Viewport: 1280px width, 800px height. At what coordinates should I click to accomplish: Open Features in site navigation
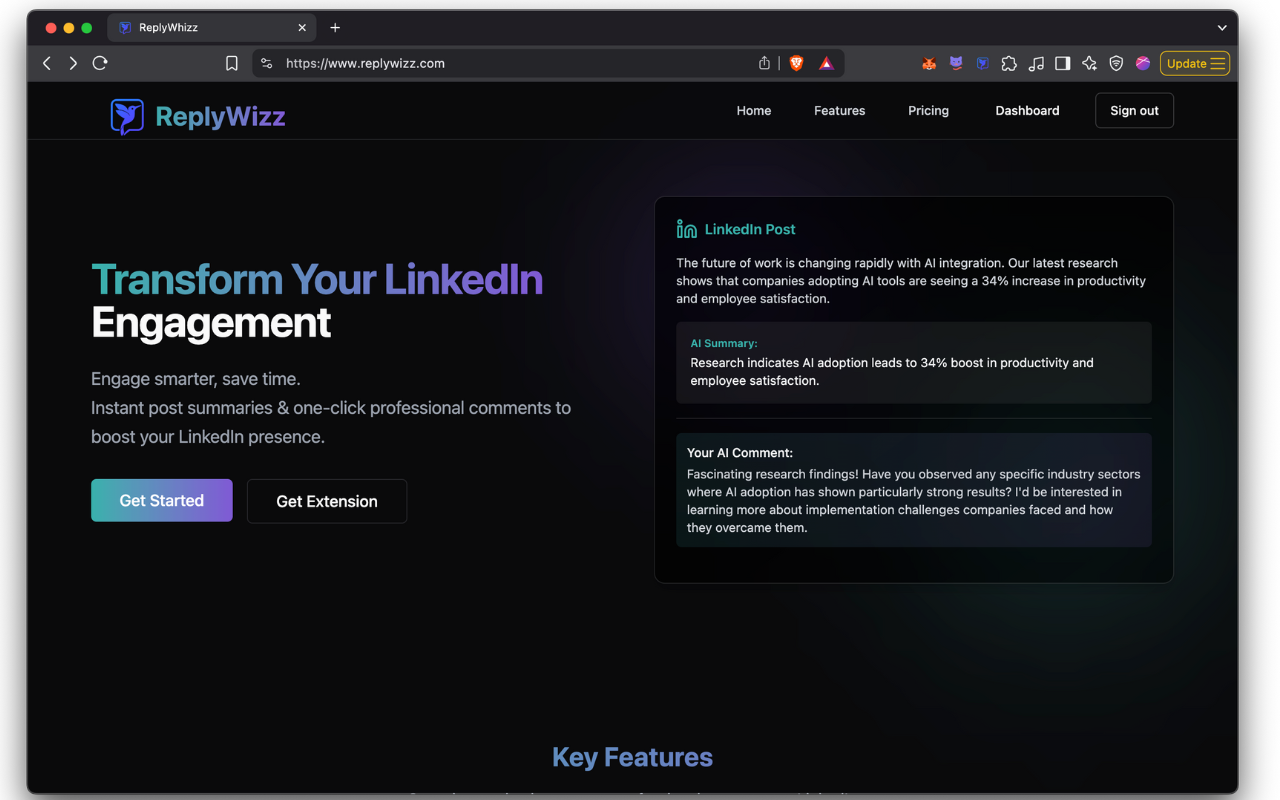pos(840,111)
